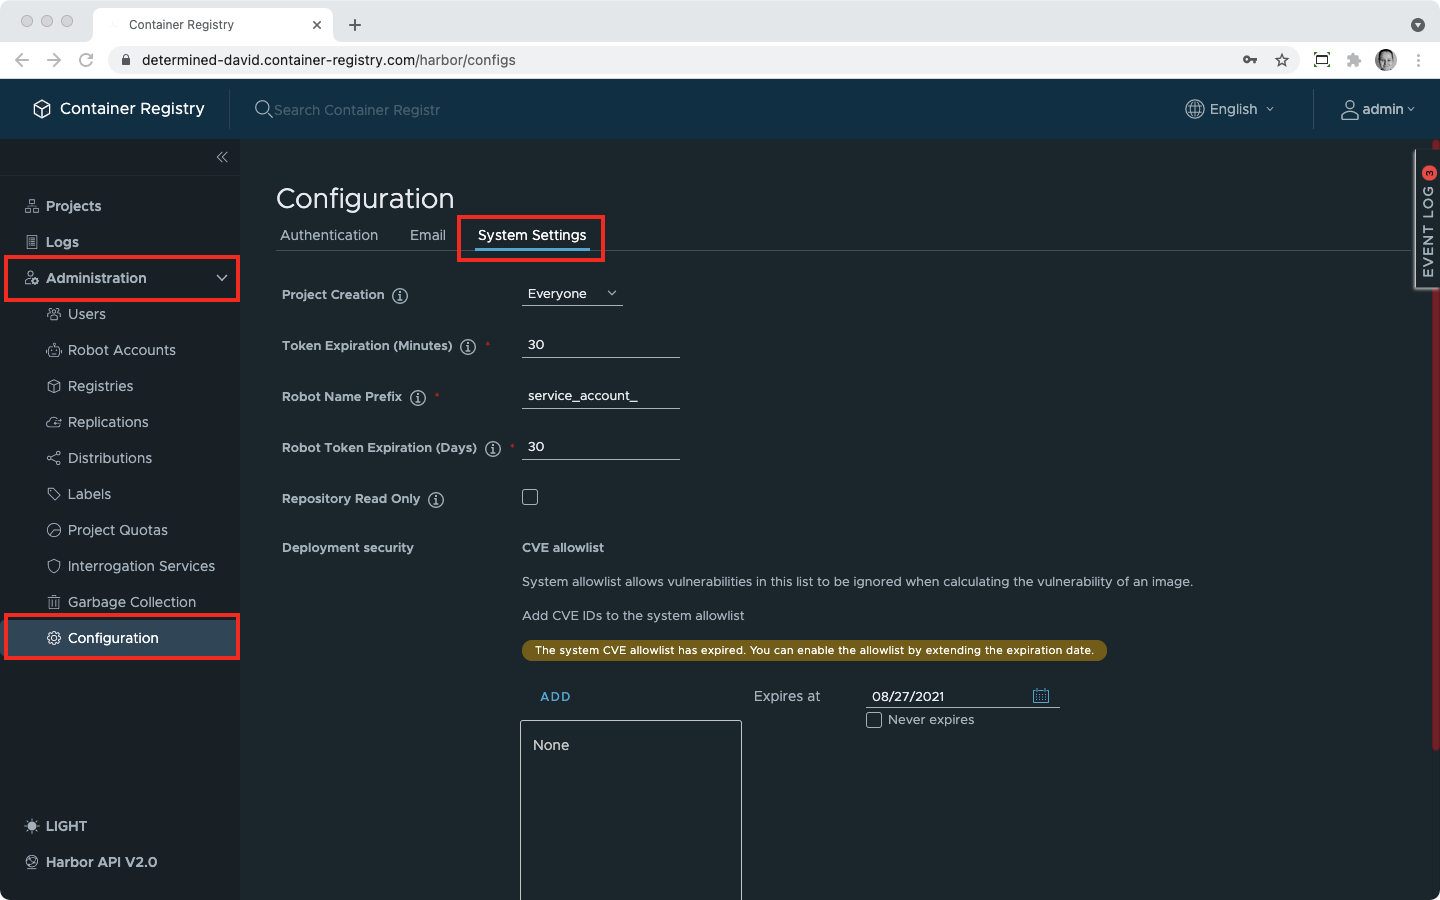The height and width of the screenshot is (900, 1440).
Task: Collapse the Administration menu chevron
Action: point(222,278)
